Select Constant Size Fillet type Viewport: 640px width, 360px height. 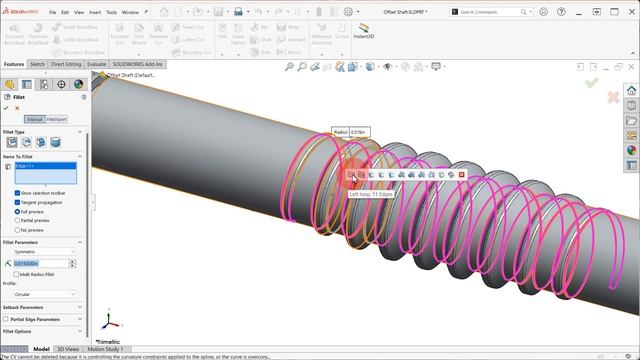click(12, 142)
